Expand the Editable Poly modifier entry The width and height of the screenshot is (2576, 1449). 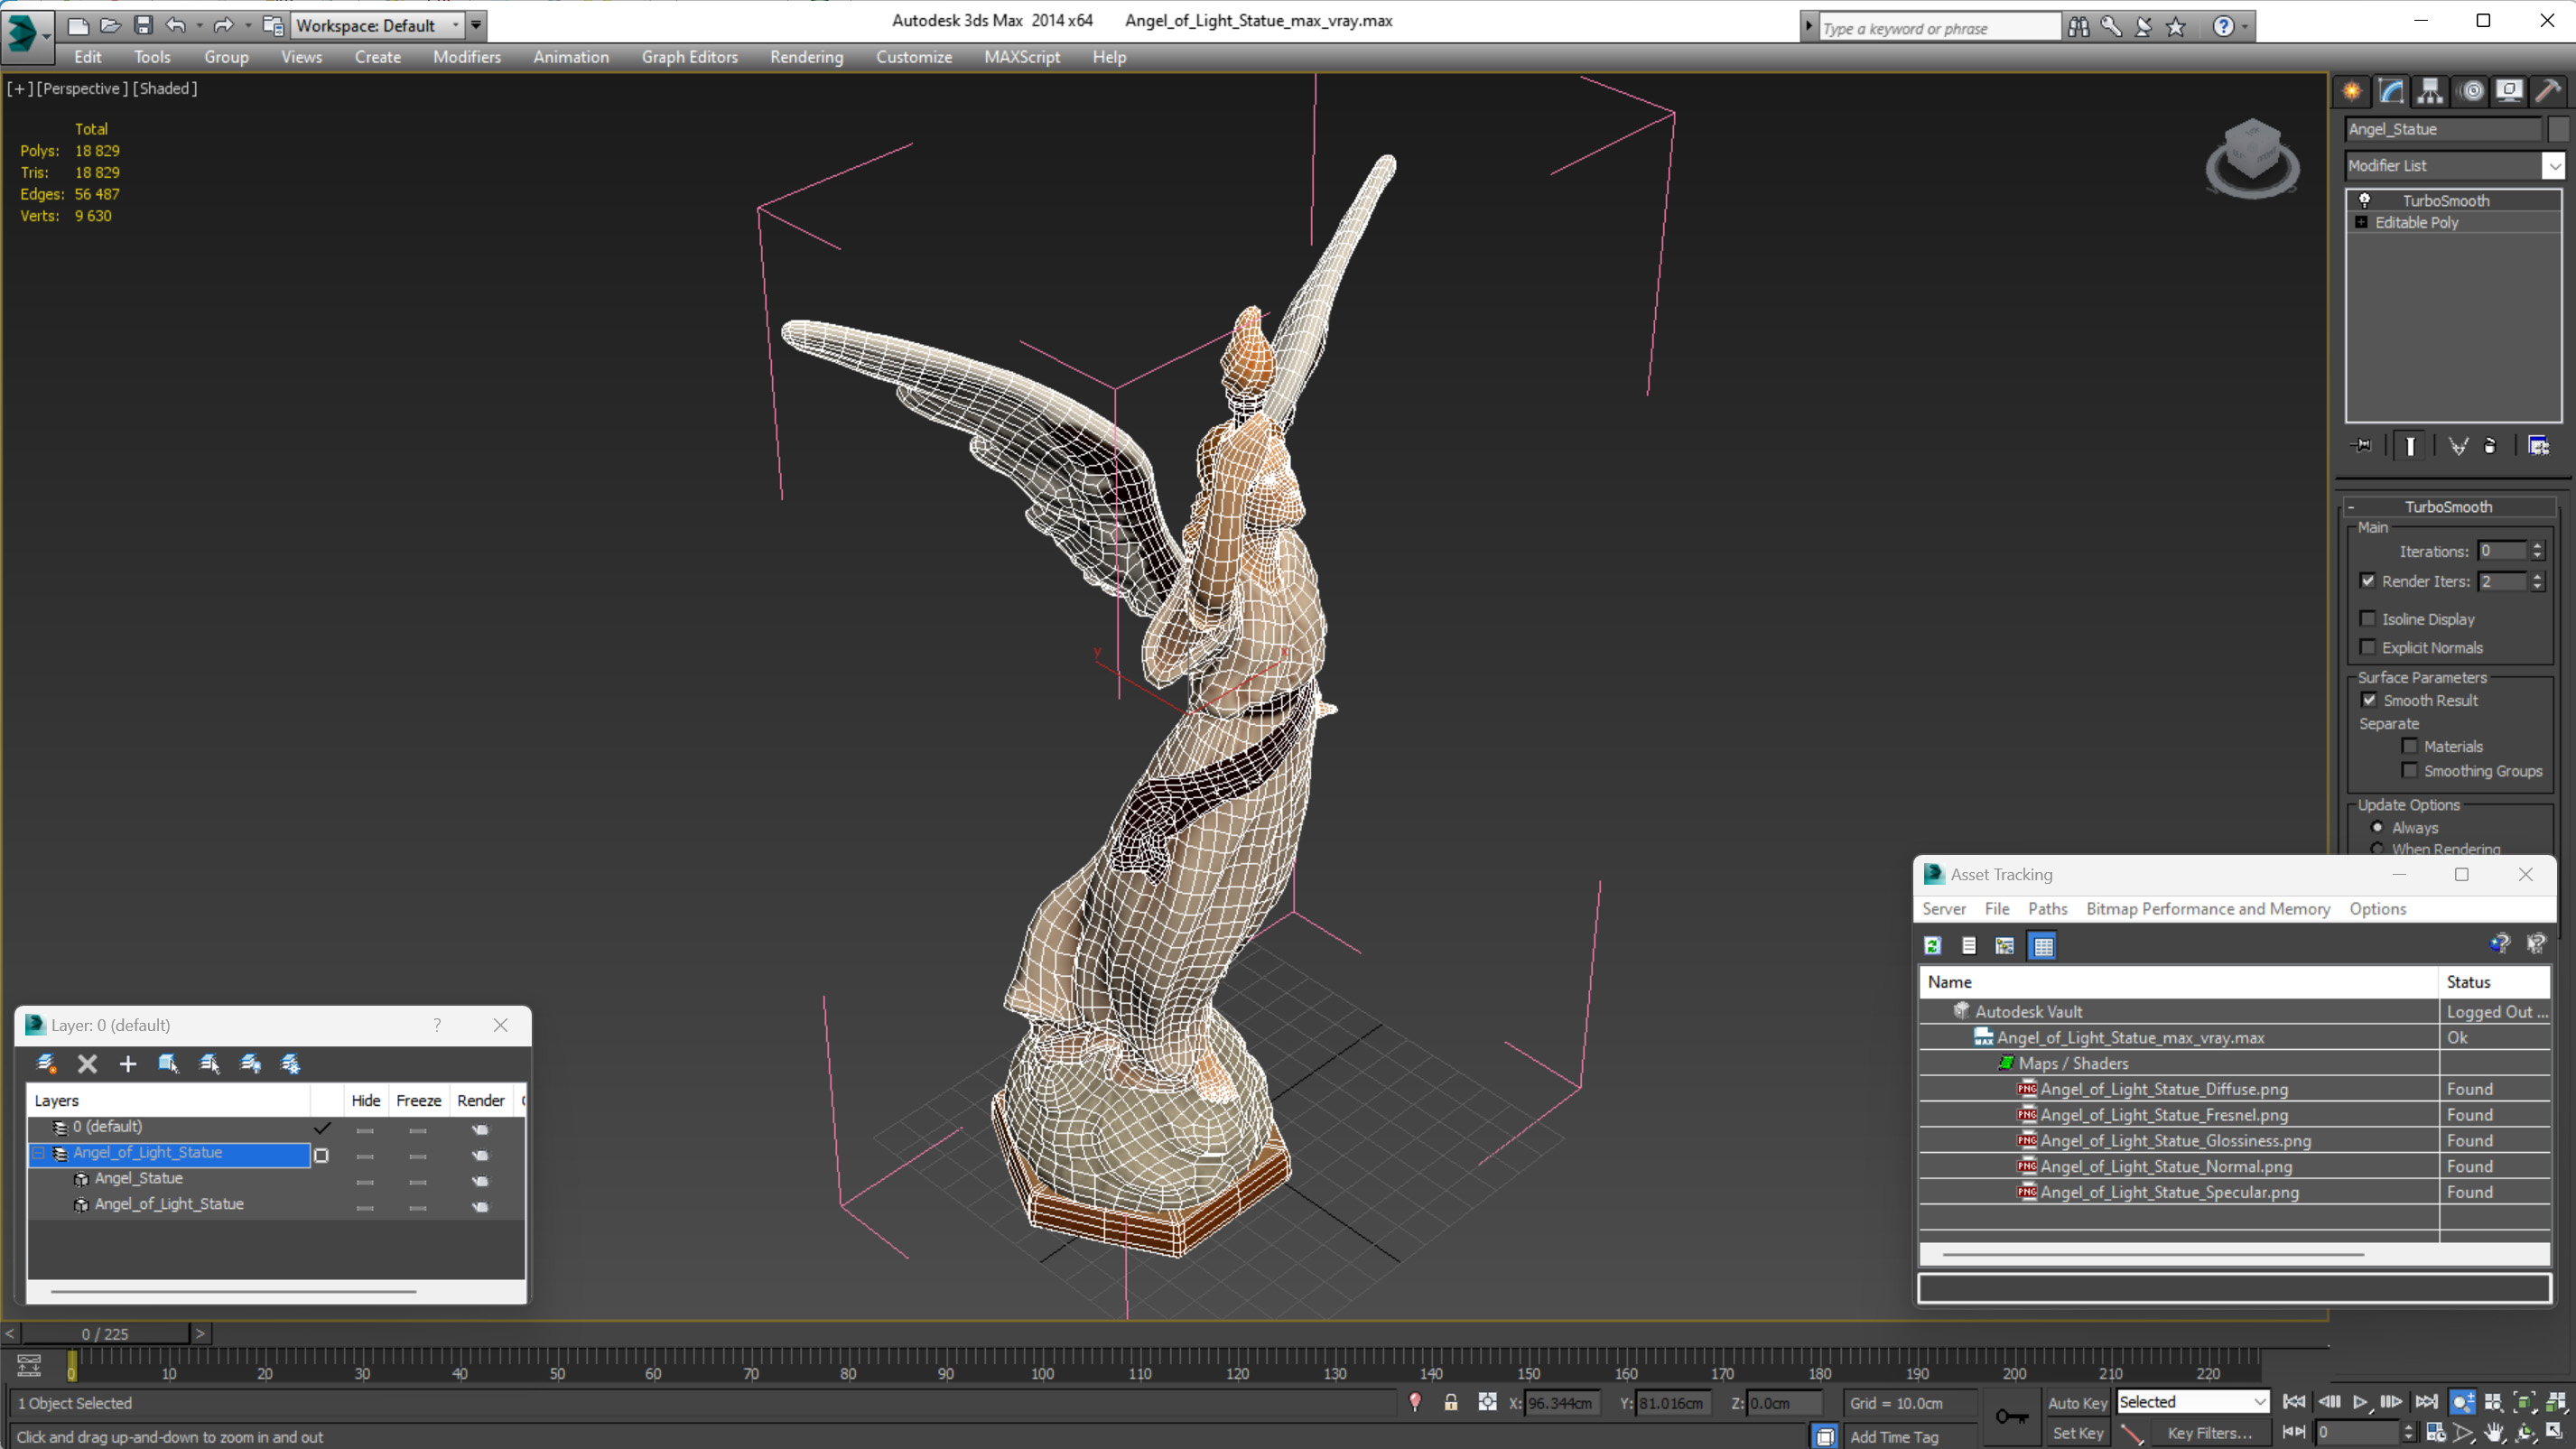click(2361, 222)
